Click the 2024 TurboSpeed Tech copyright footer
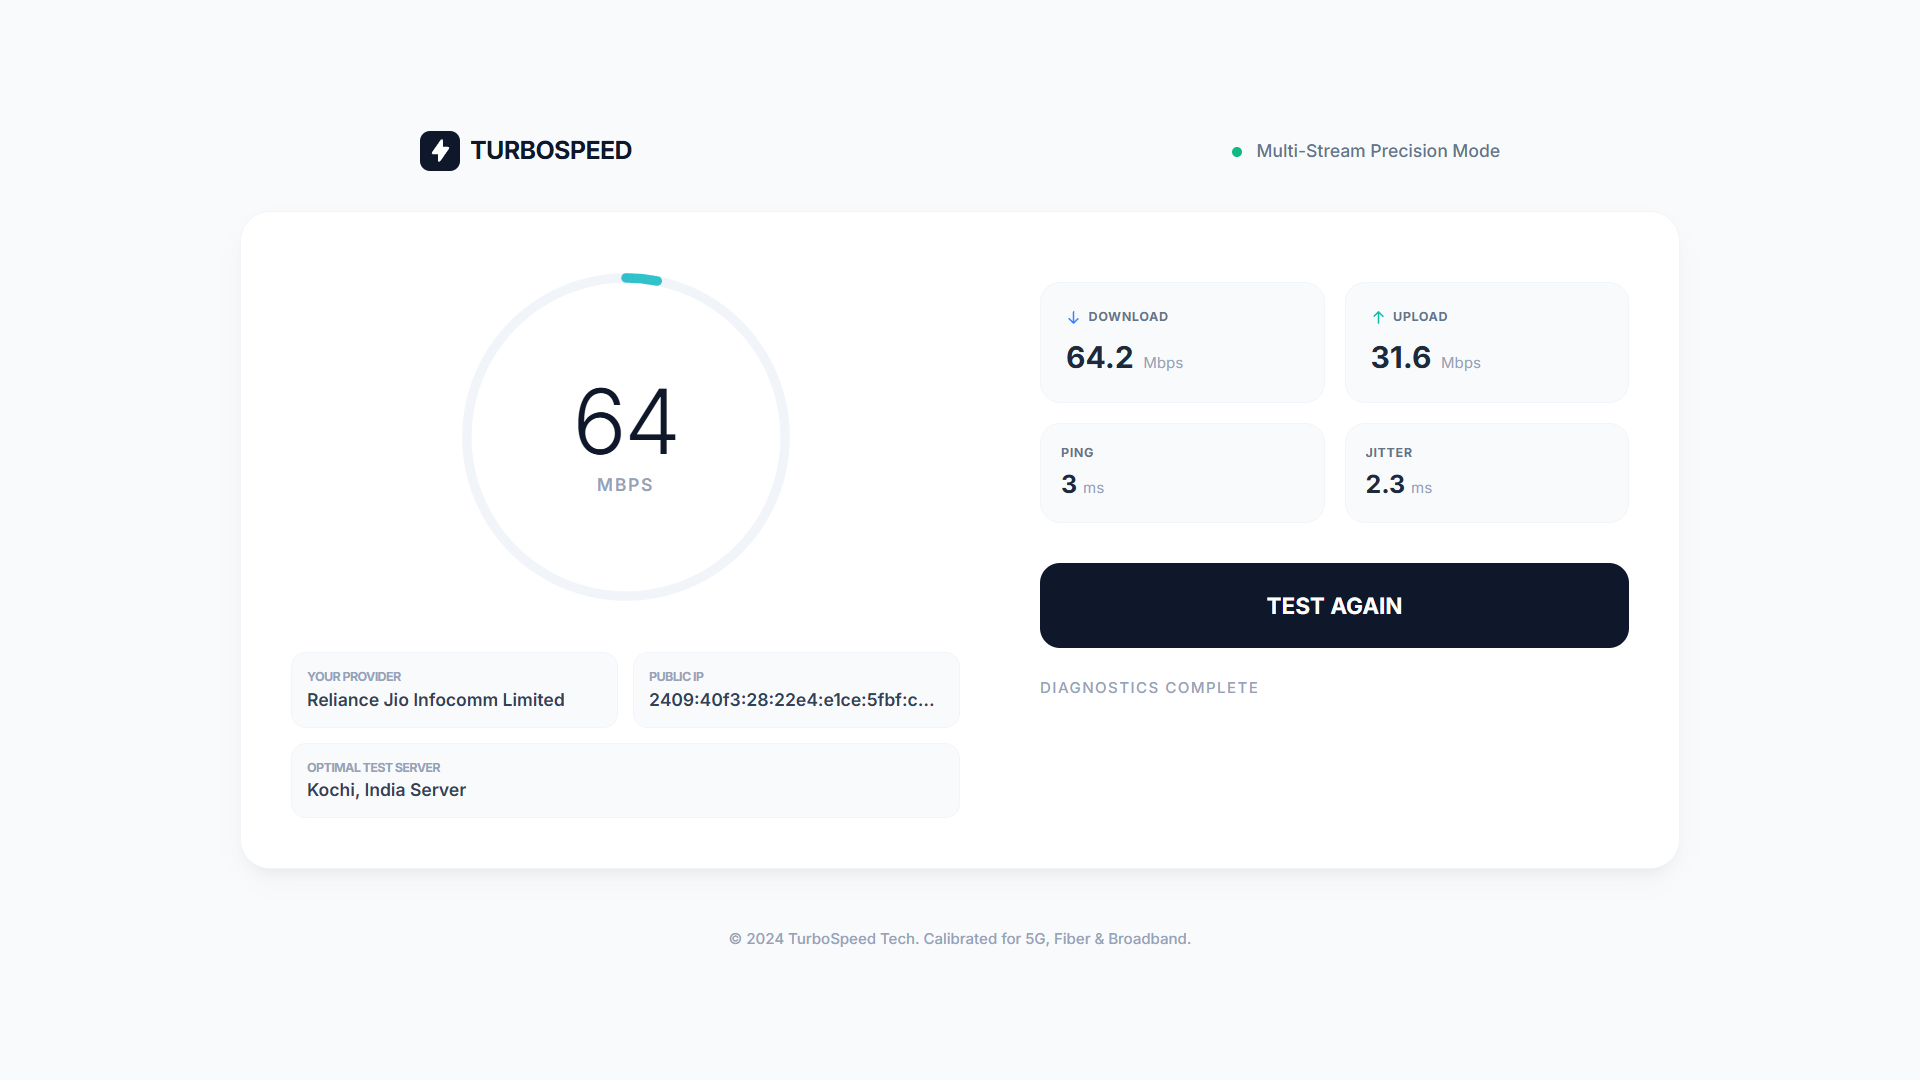The image size is (1920, 1080). click(x=959, y=939)
